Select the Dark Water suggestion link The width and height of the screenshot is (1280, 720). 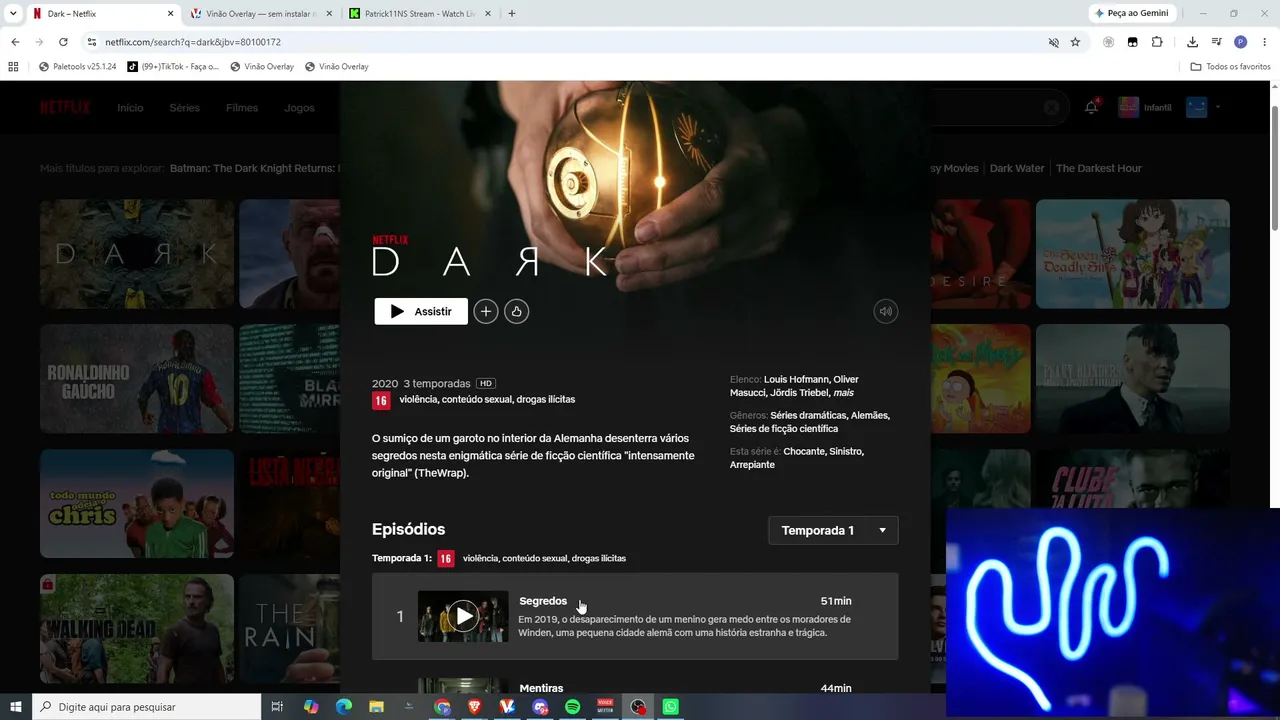pos(1017,168)
